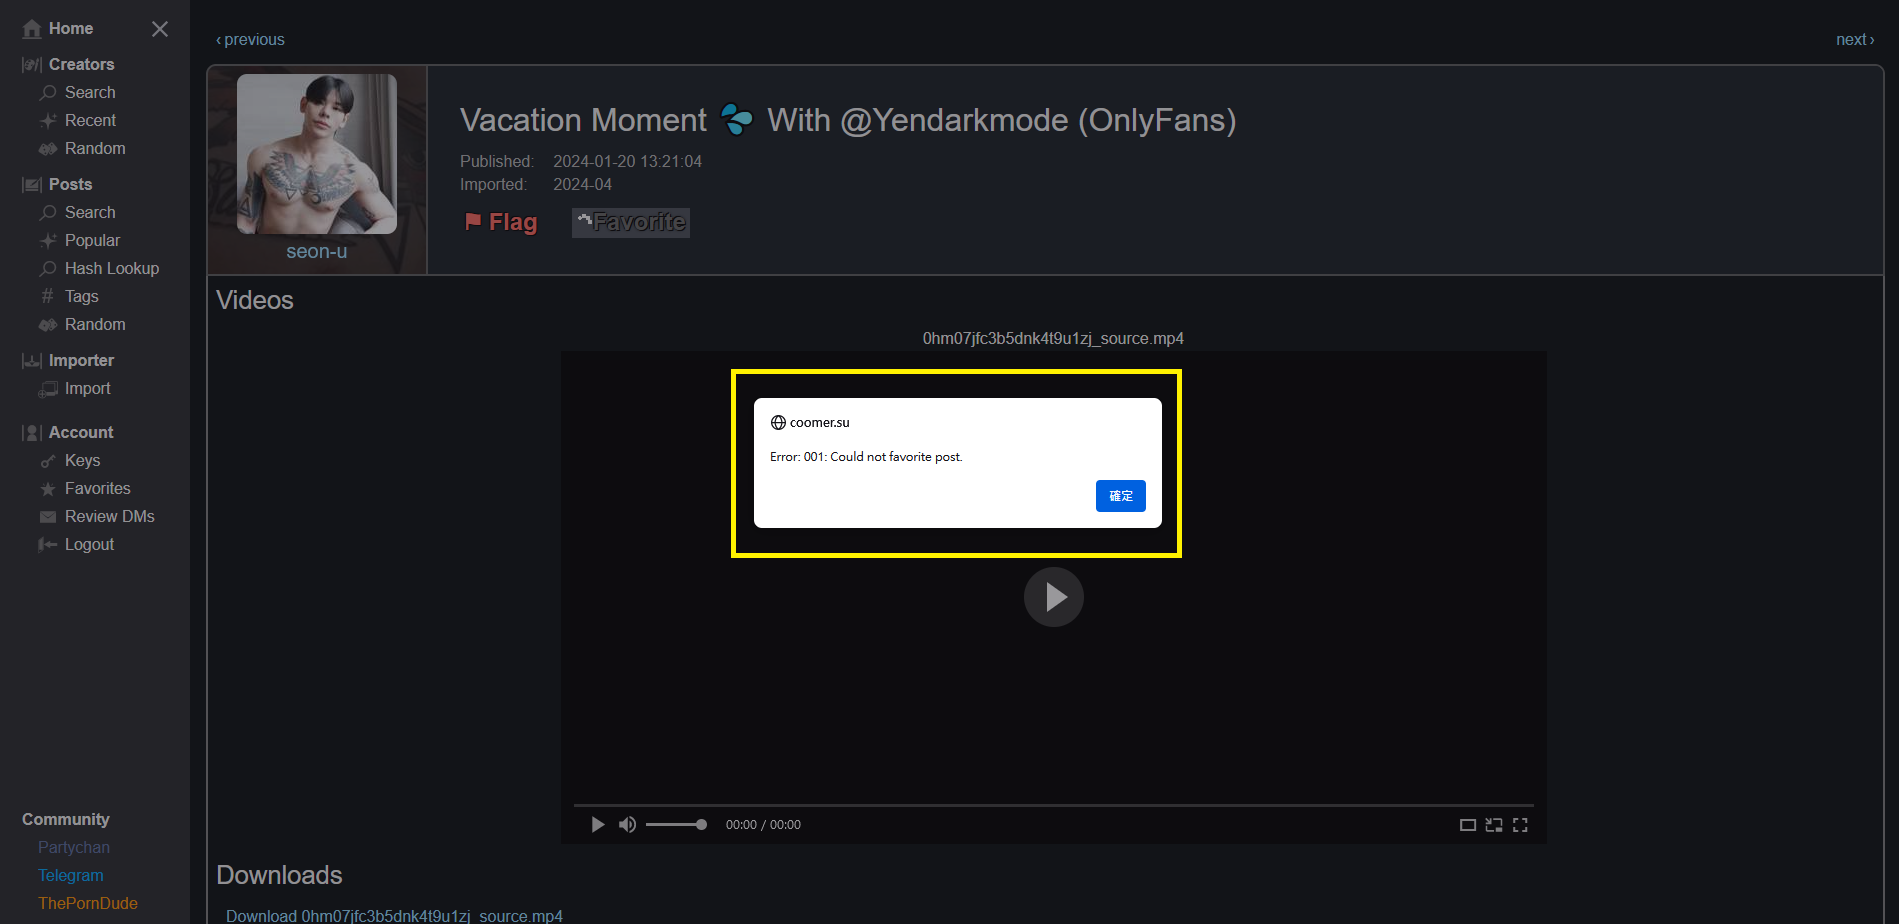Open Popular posts in the sidebar
1899x924 pixels.
92,240
